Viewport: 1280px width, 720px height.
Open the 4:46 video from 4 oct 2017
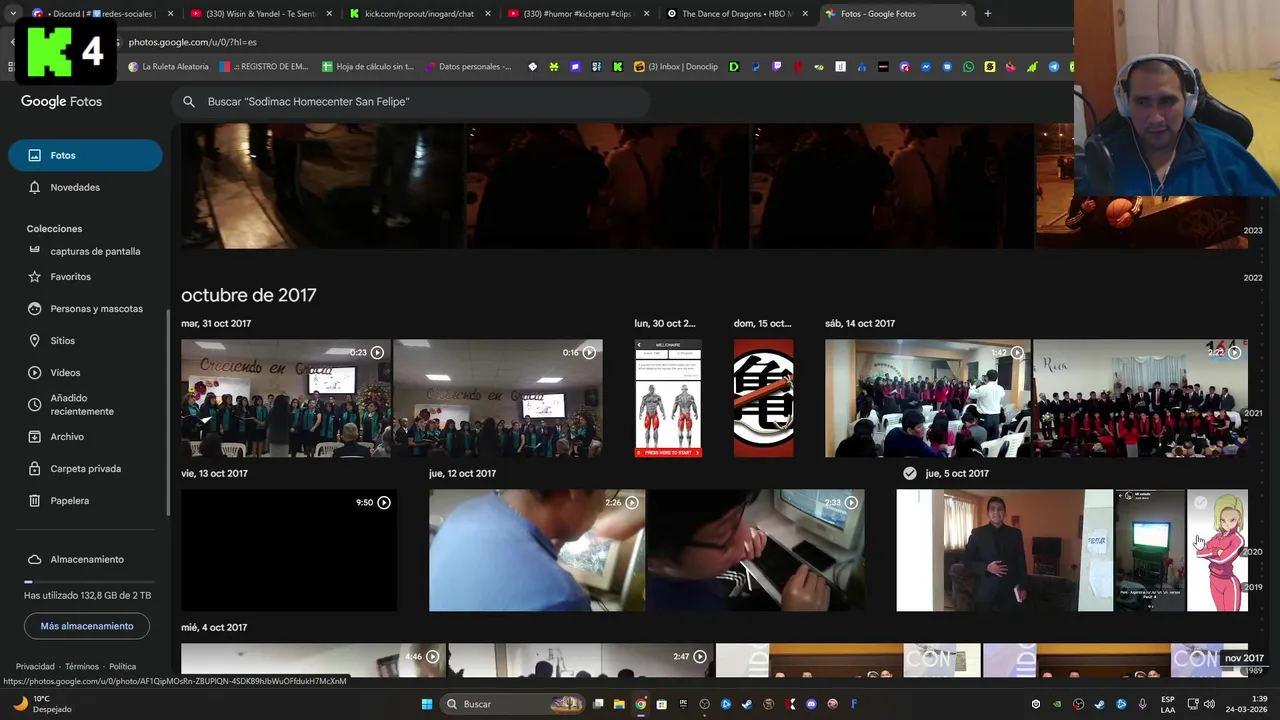click(313, 660)
